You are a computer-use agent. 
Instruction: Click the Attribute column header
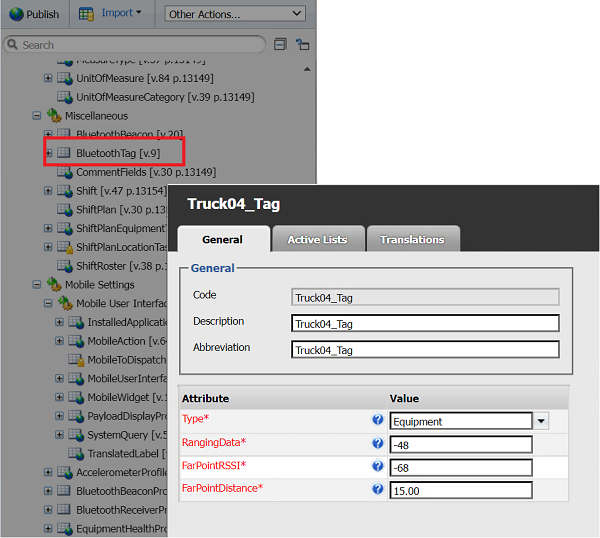coord(283,398)
